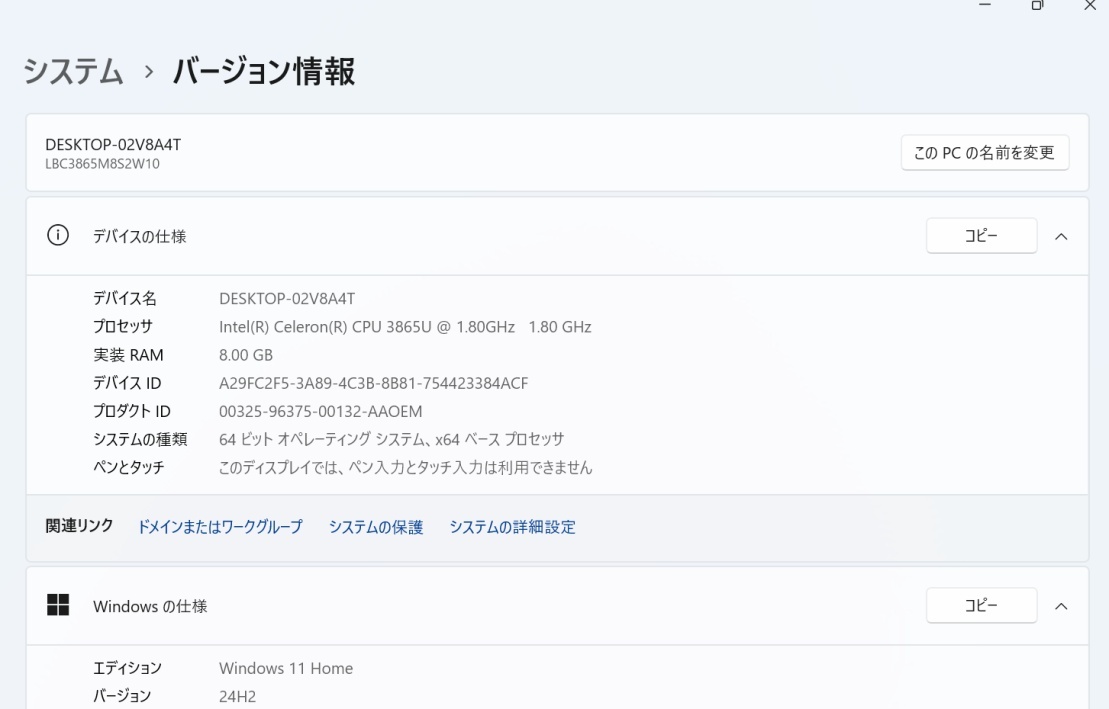Select RAM value 8.00 GB
Viewport: 1109px width, 709px height.
[246, 355]
